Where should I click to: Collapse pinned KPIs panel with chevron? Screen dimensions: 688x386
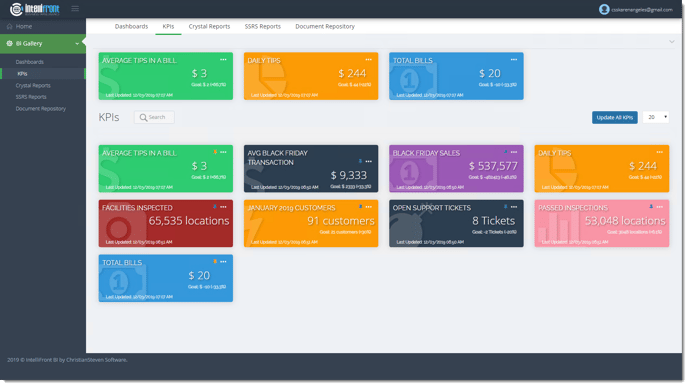[672, 42]
